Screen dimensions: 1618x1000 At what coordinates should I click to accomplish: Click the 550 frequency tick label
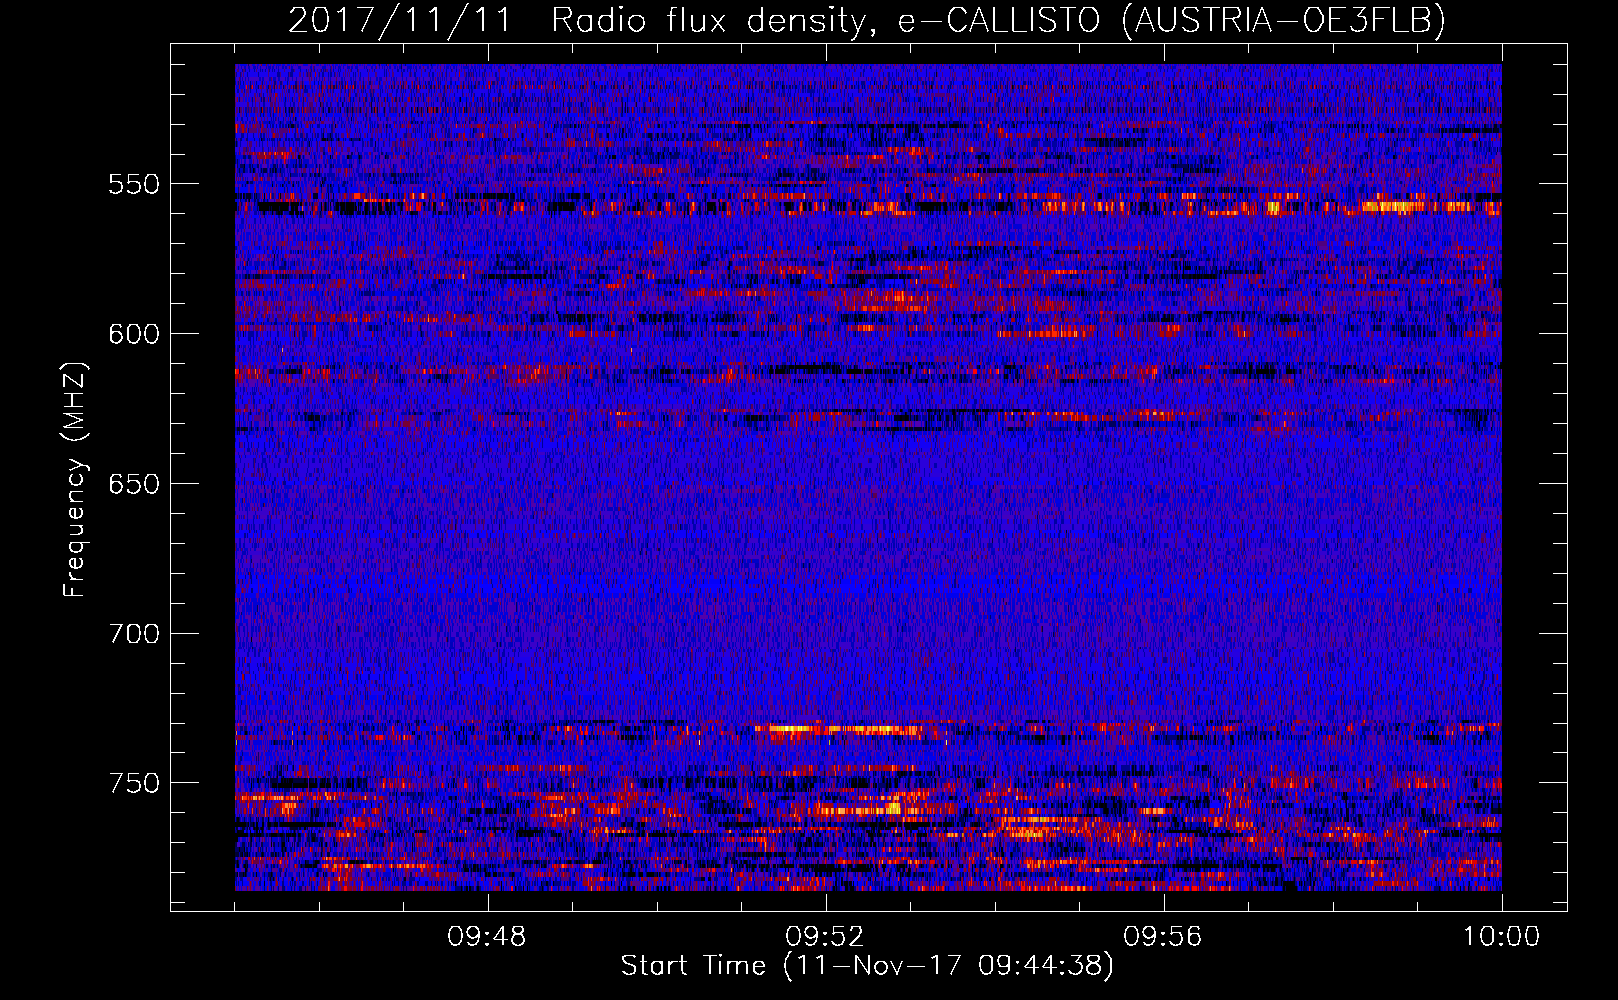click(x=134, y=184)
